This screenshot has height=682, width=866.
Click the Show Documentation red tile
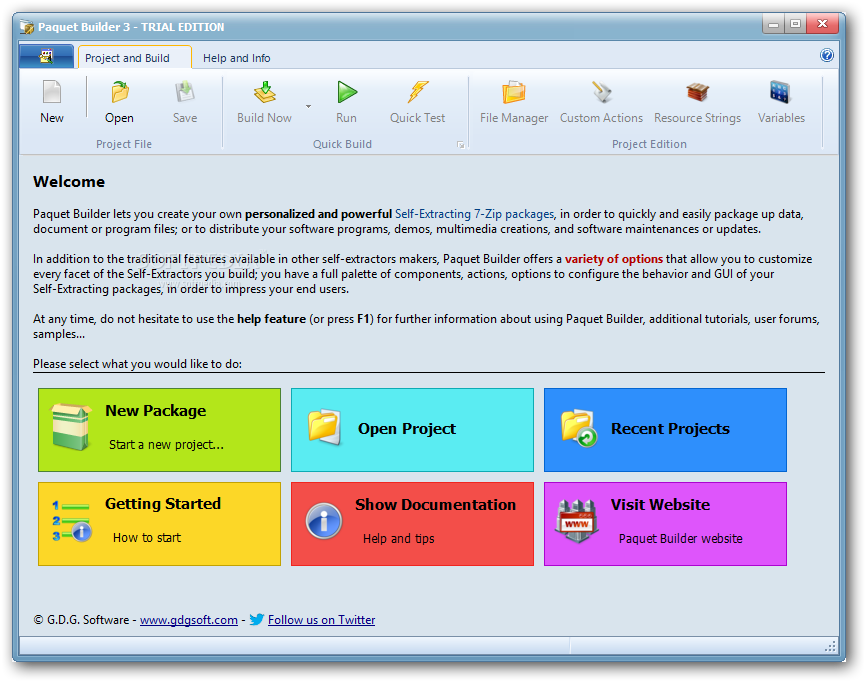413,524
